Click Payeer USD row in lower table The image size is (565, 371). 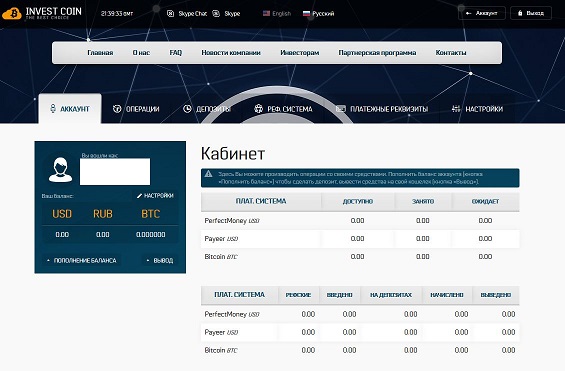(360, 332)
